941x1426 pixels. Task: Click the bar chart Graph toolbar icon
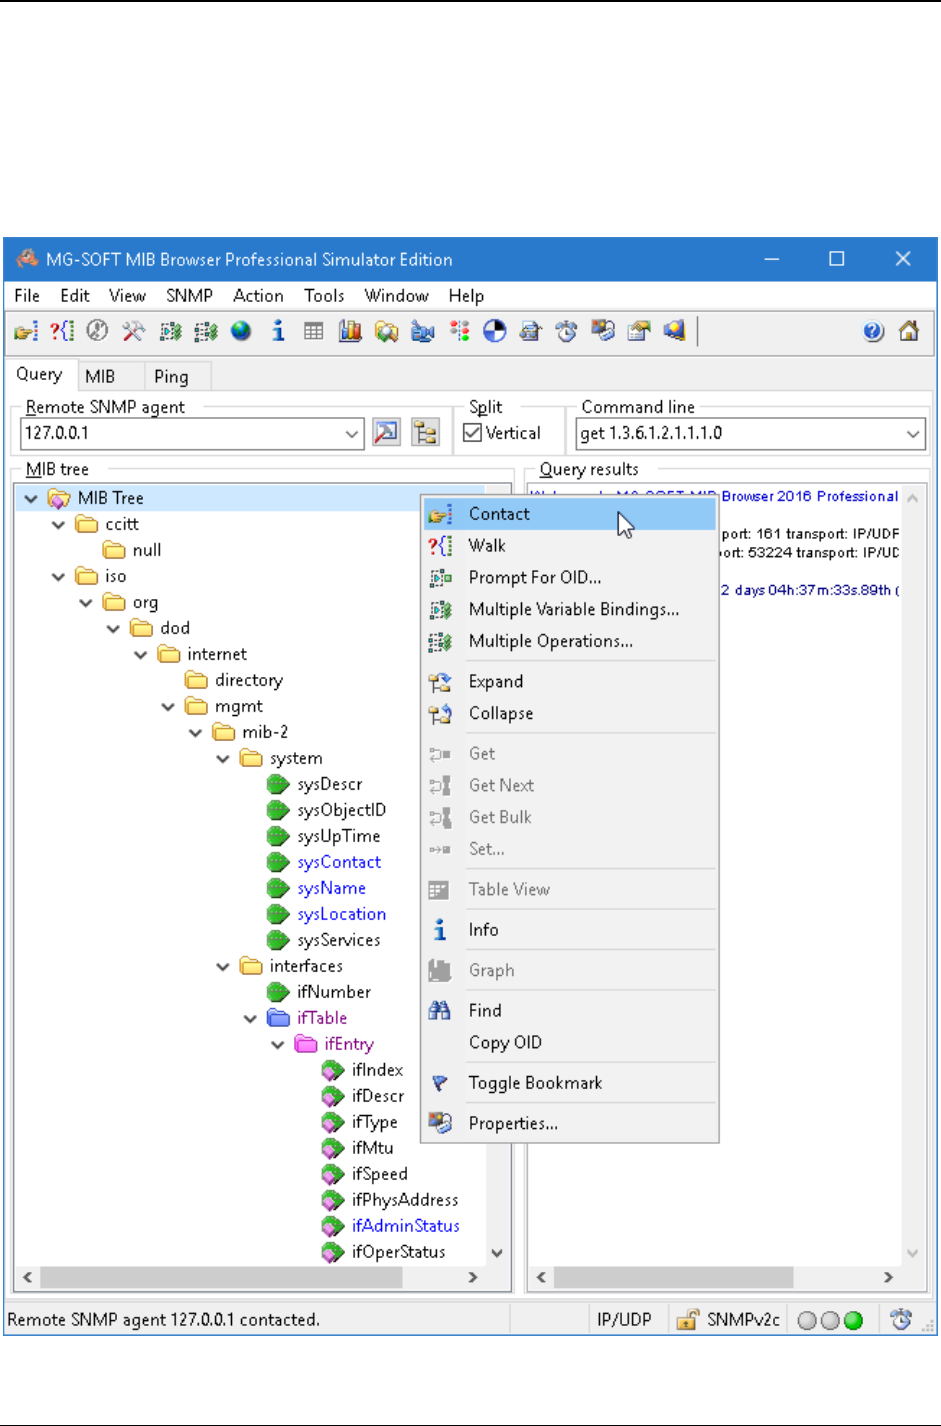click(350, 332)
